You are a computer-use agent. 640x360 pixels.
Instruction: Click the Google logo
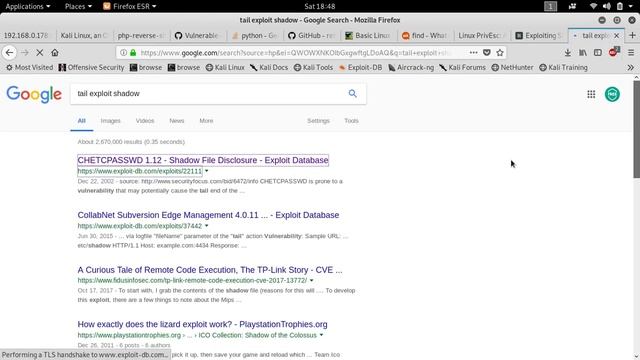point(34,94)
